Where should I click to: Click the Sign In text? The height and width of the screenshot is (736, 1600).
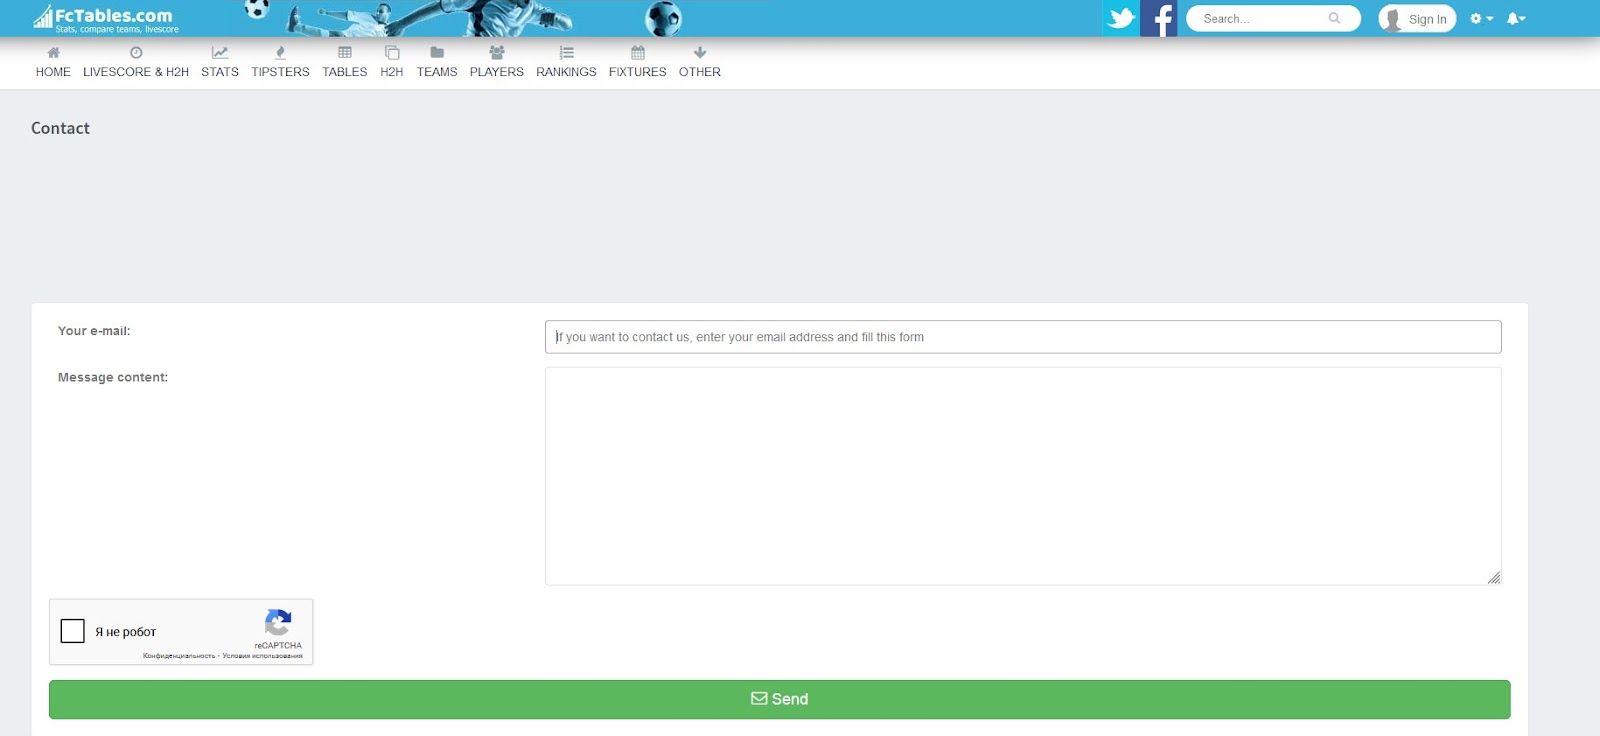(x=1427, y=19)
